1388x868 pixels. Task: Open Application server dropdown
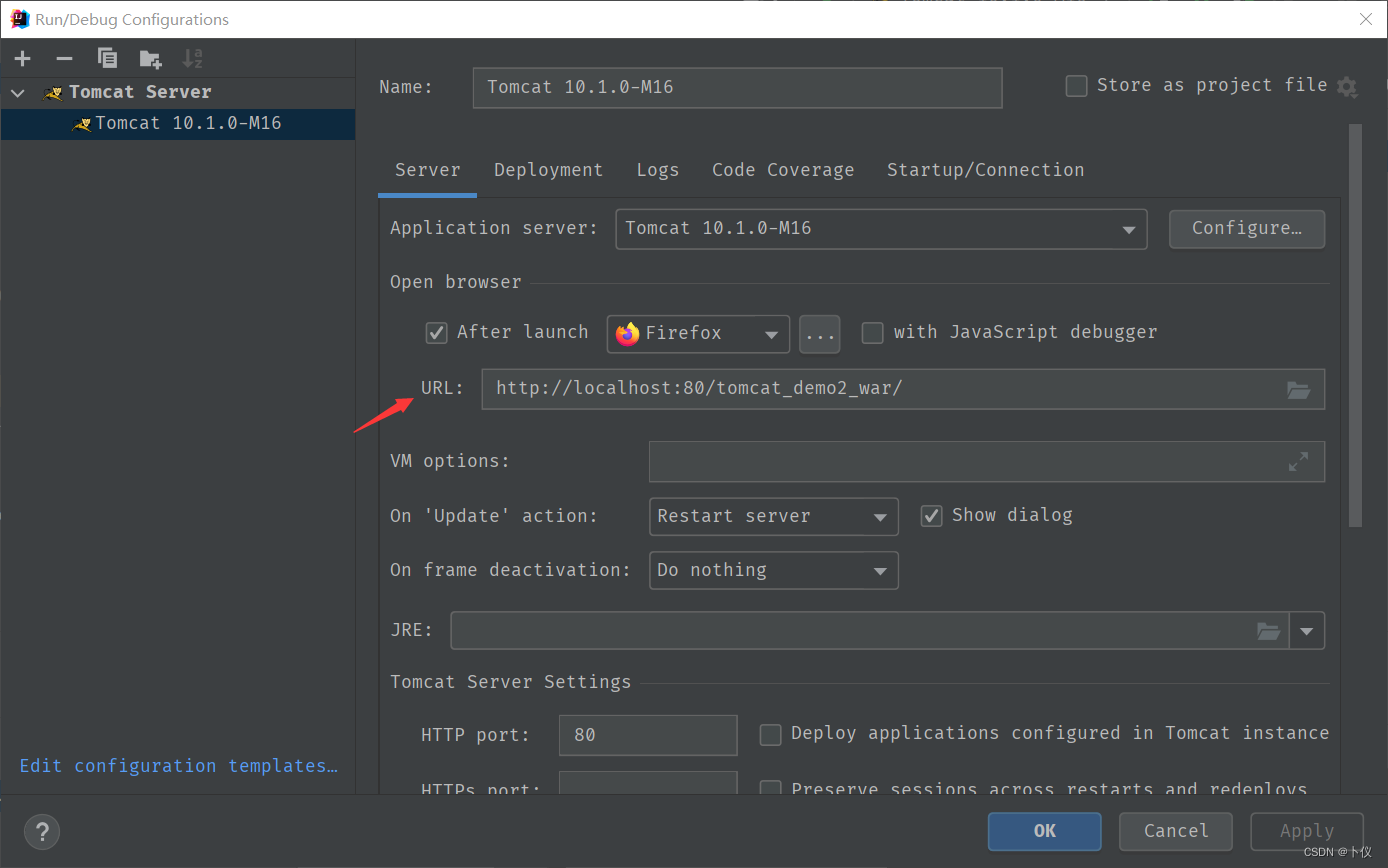[881, 229]
